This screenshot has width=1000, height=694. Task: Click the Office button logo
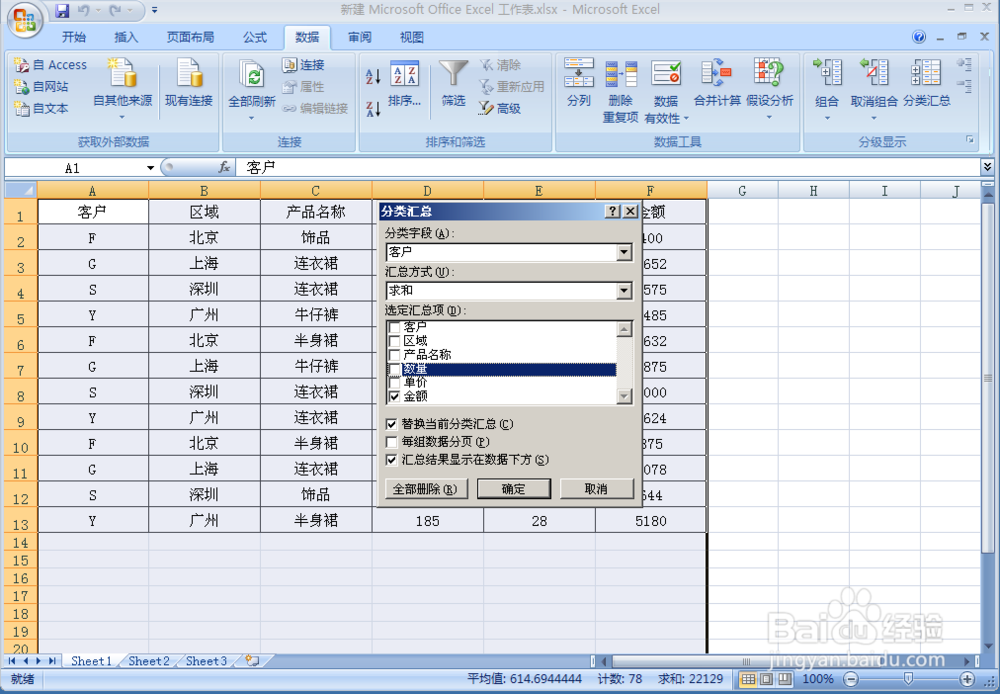[24, 20]
